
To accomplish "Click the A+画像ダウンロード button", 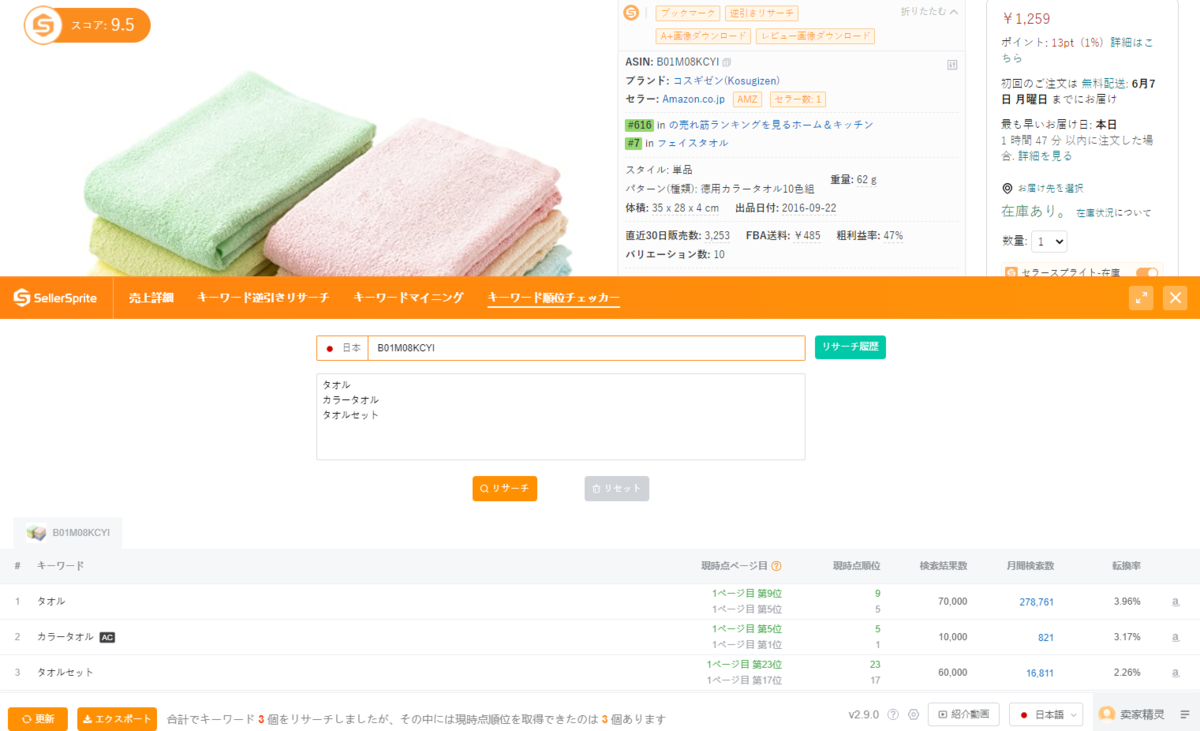I will pyautogui.click(x=703, y=36).
